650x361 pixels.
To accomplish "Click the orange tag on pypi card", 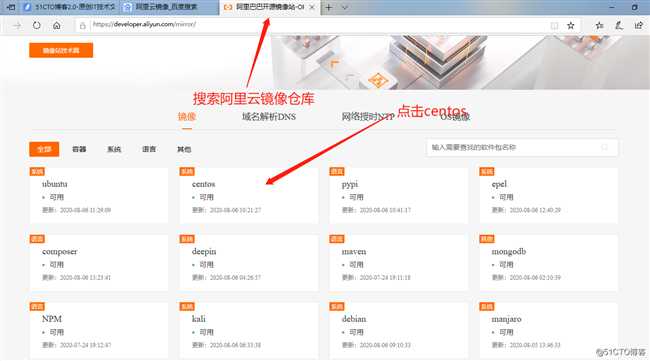I will point(337,172).
